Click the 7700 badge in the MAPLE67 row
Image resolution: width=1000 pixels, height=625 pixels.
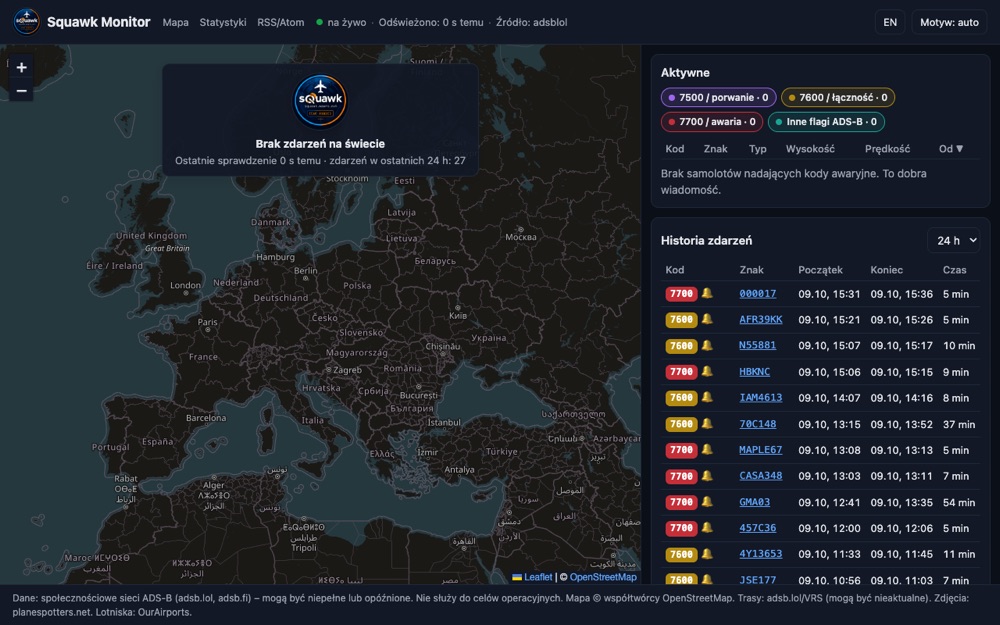tap(681, 450)
